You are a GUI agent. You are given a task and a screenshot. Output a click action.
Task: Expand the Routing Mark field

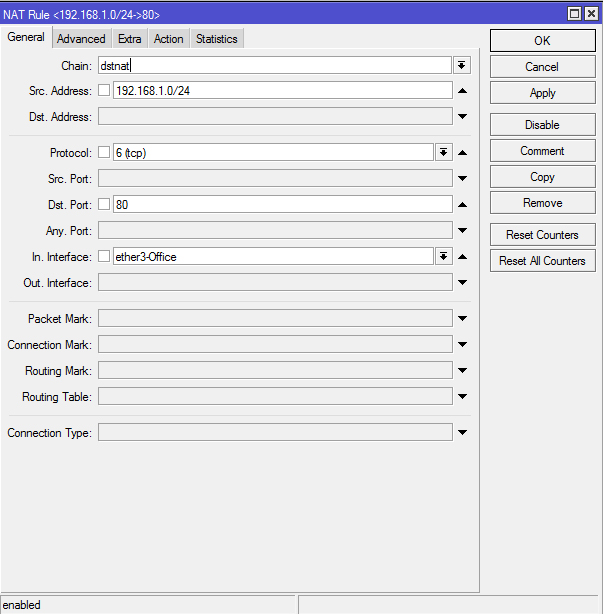tap(462, 370)
